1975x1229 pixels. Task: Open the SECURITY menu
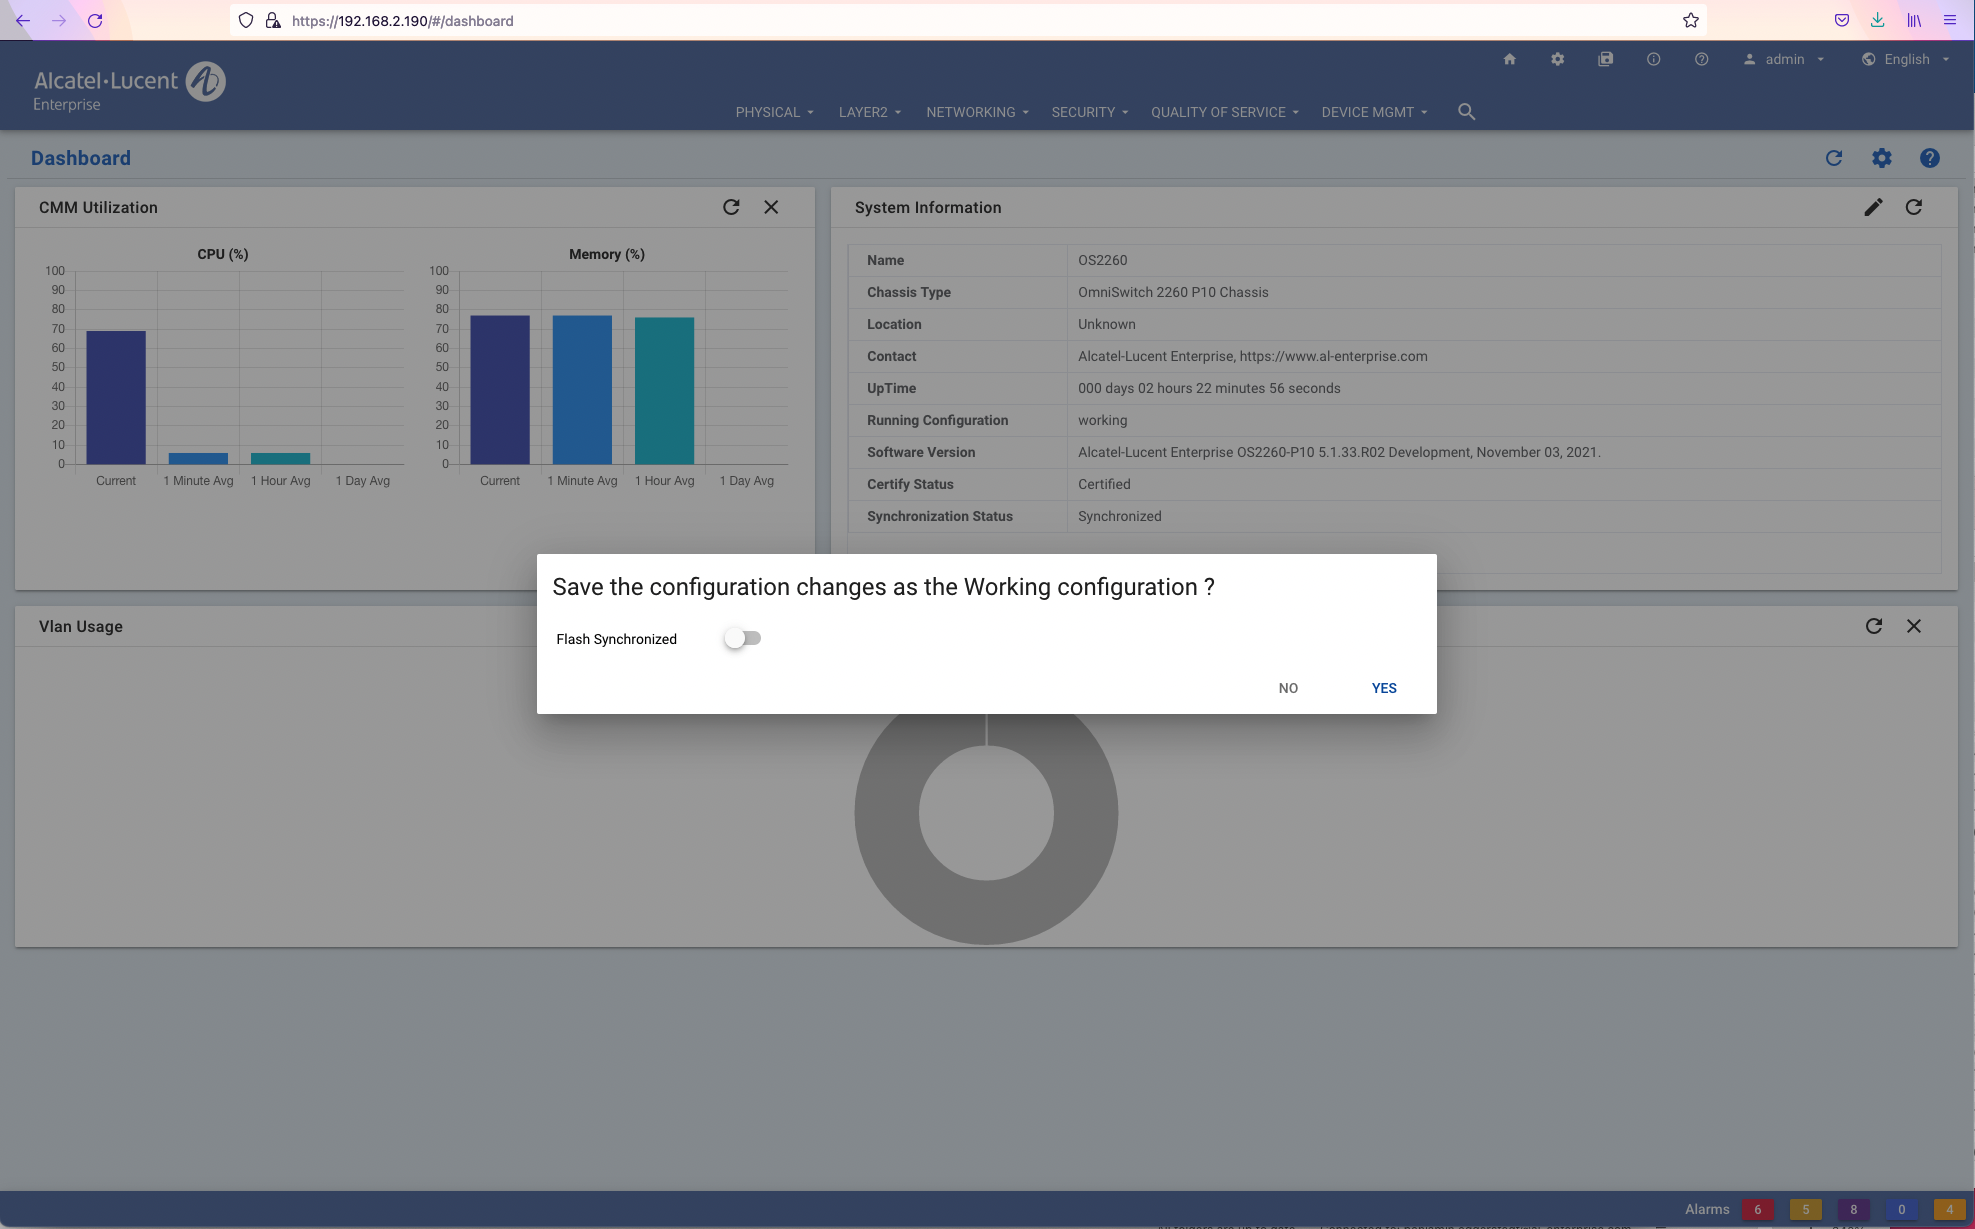click(1089, 112)
